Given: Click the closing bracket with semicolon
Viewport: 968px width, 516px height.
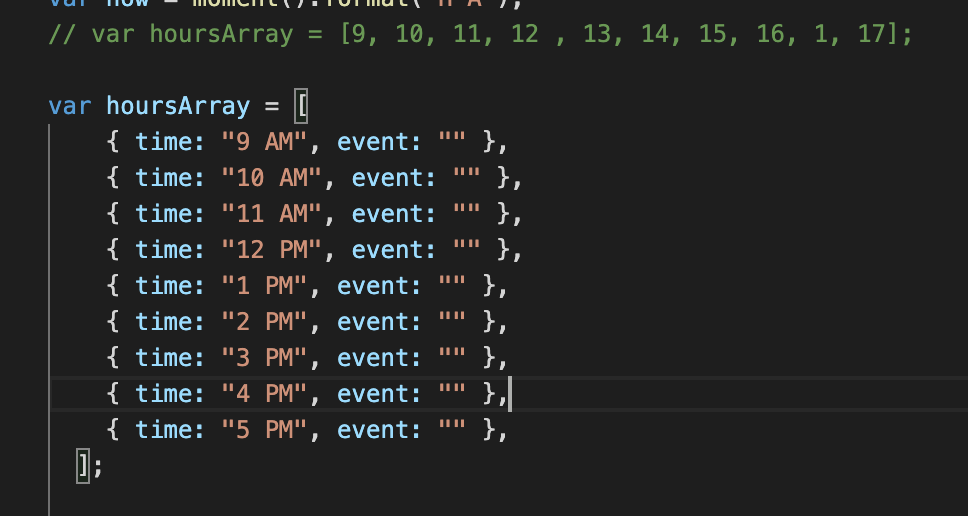Looking at the screenshot, I should [90, 465].
